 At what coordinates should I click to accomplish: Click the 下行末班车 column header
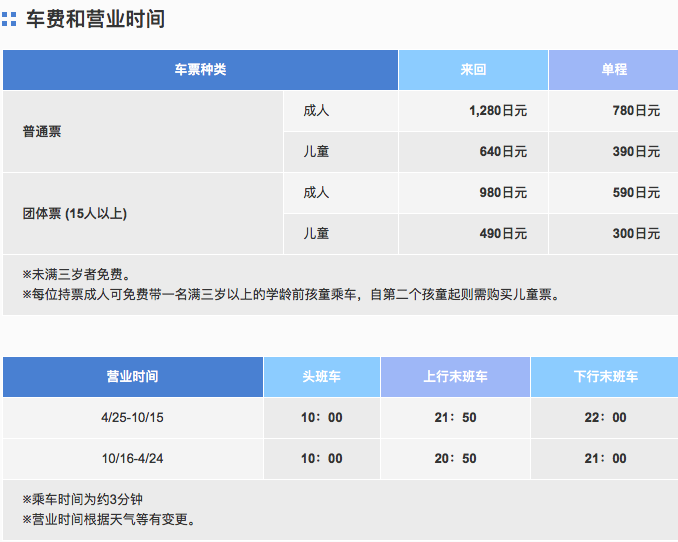(x=605, y=377)
